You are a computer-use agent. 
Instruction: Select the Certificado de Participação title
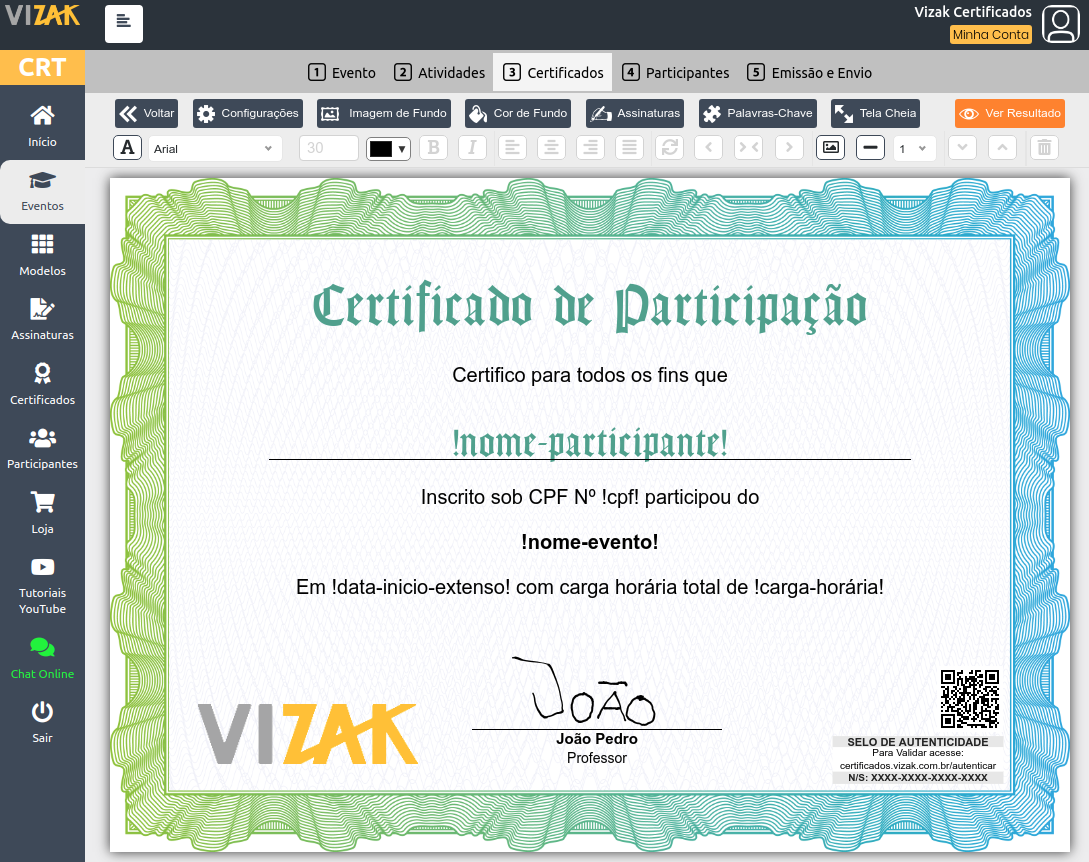(x=590, y=307)
